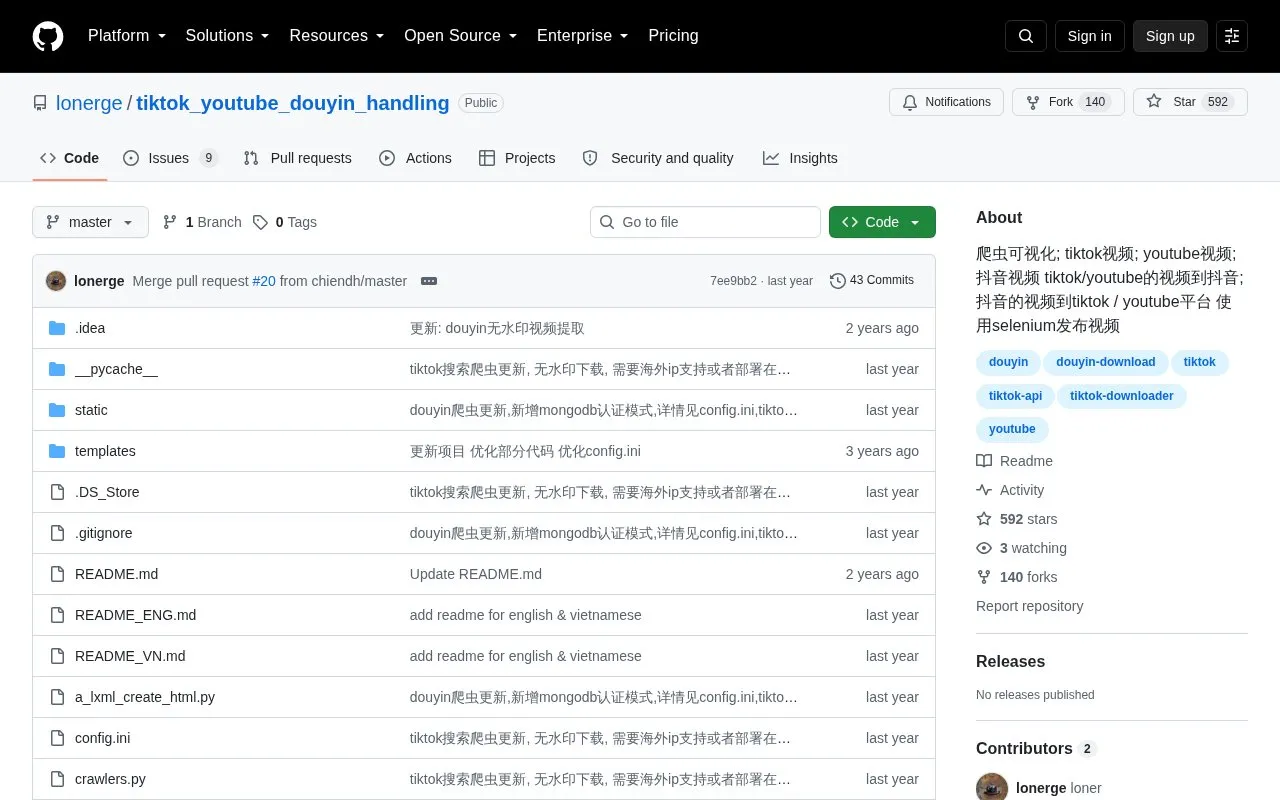
Task: Switch to the Projects tab
Action: click(517, 158)
